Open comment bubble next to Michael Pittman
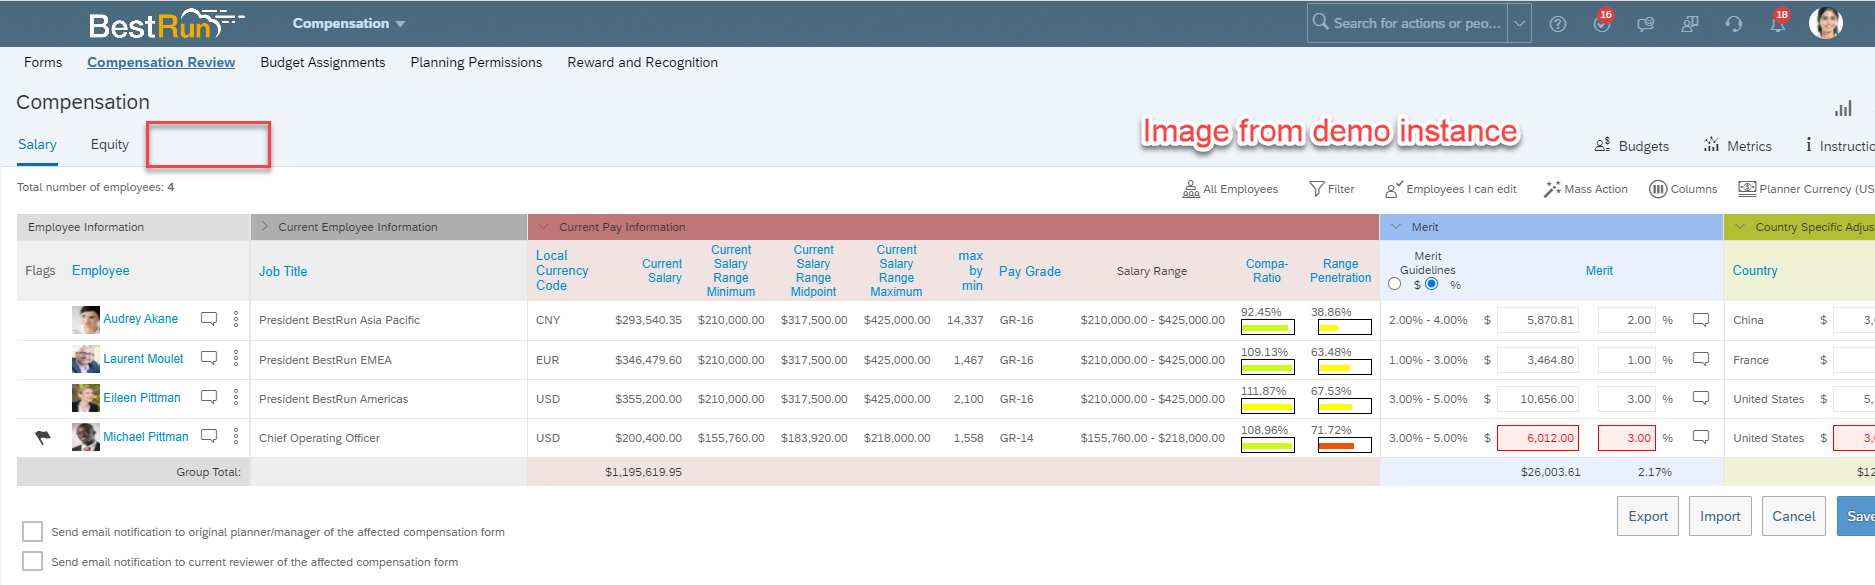Screen dimensions: 1875x585 (209, 436)
